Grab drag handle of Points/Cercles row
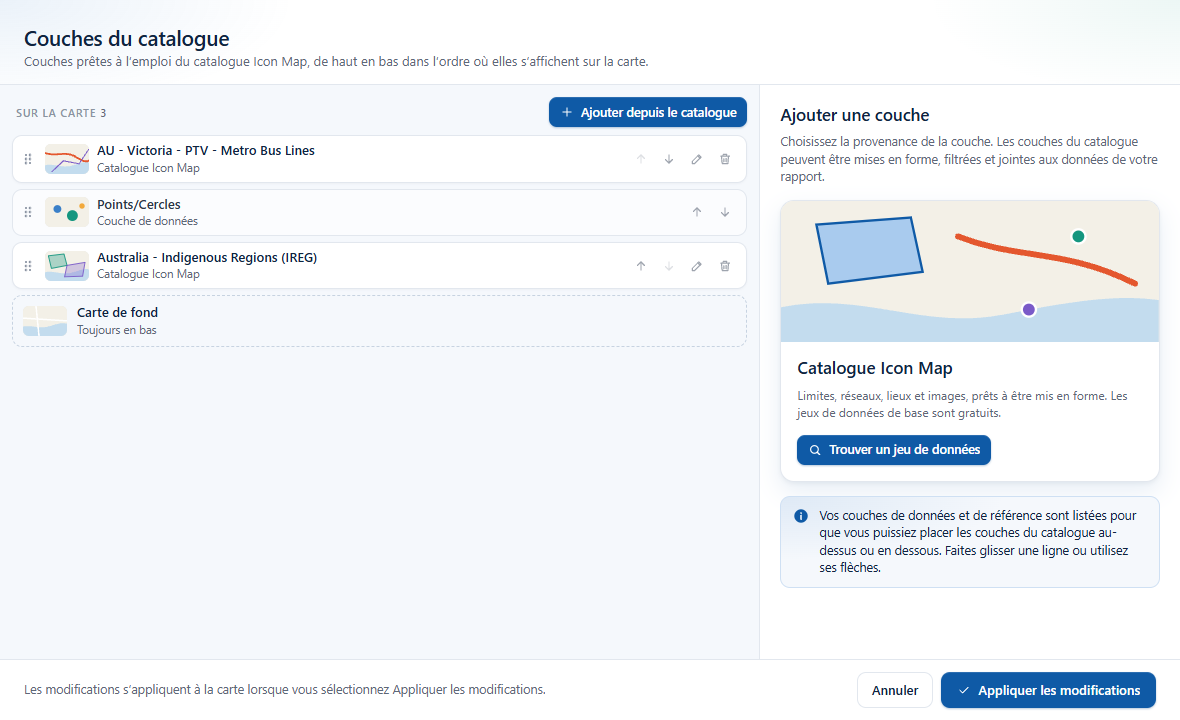 coord(28,212)
